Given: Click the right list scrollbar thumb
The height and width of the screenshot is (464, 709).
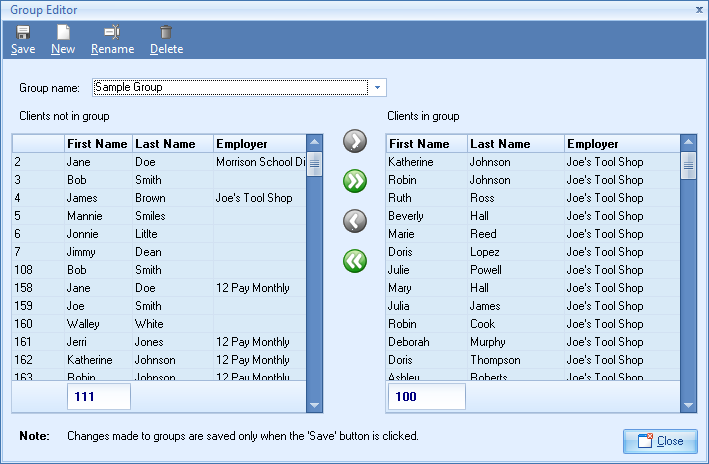Looking at the screenshot, I should pyautogui.click(x=688, y=166).
